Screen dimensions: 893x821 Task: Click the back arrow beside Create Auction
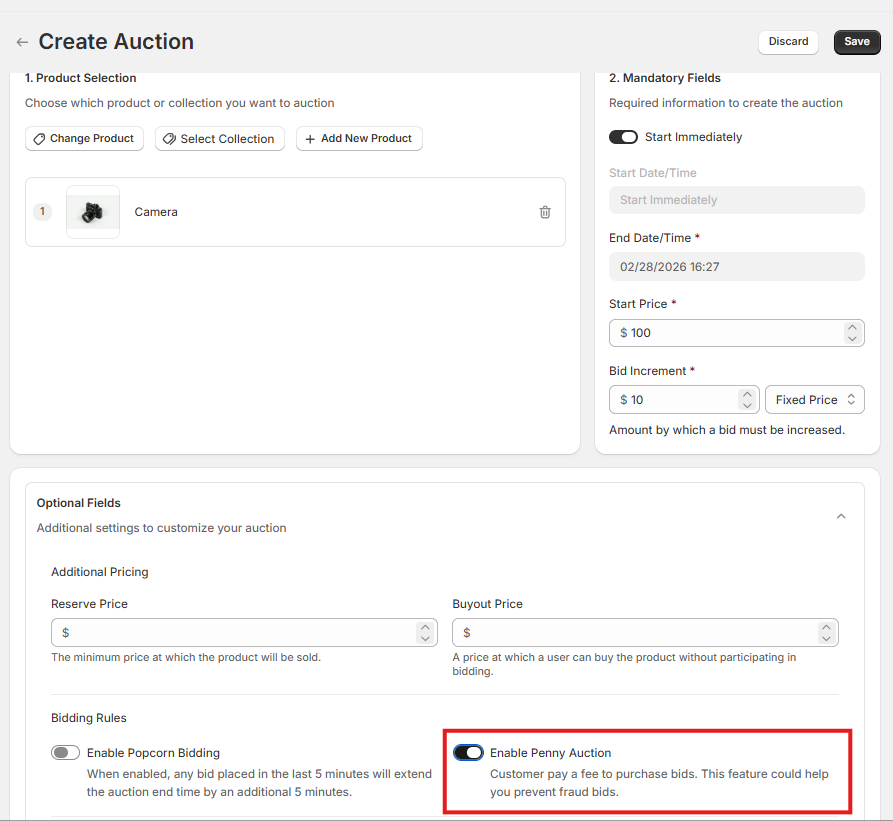pos(22,42)
